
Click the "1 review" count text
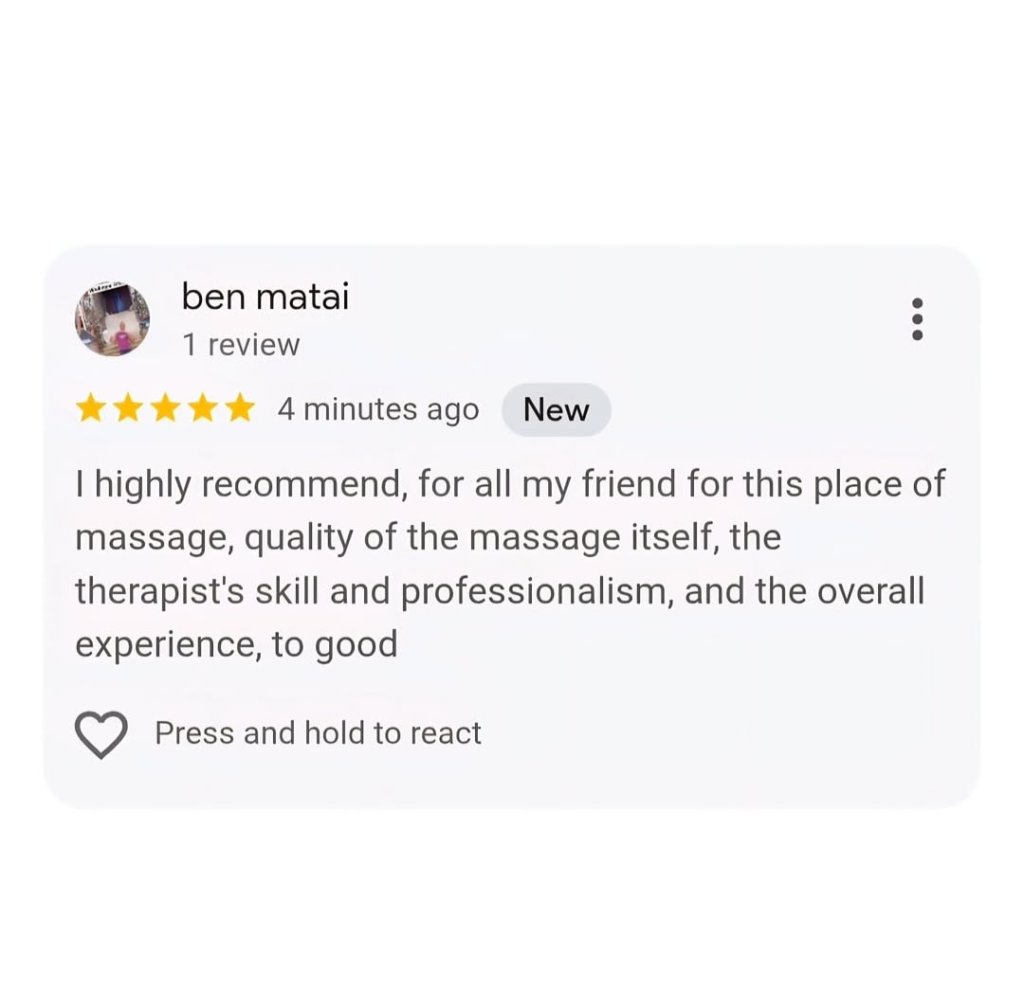(240, 345)
